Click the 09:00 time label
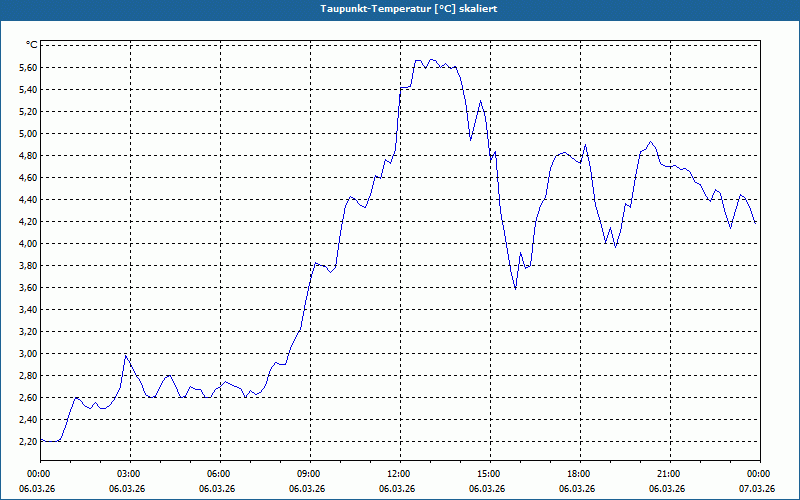Viewport: 800px width, 500px height. (x=310, y=474)
